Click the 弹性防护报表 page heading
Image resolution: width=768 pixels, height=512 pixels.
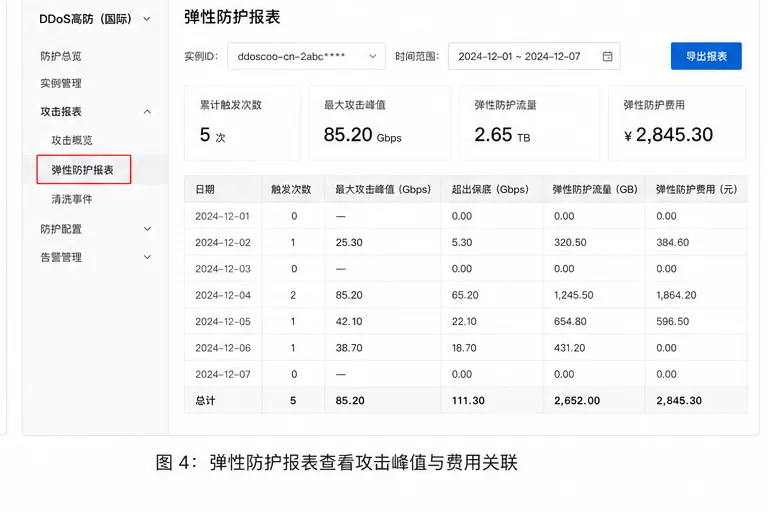click(232, 17)
